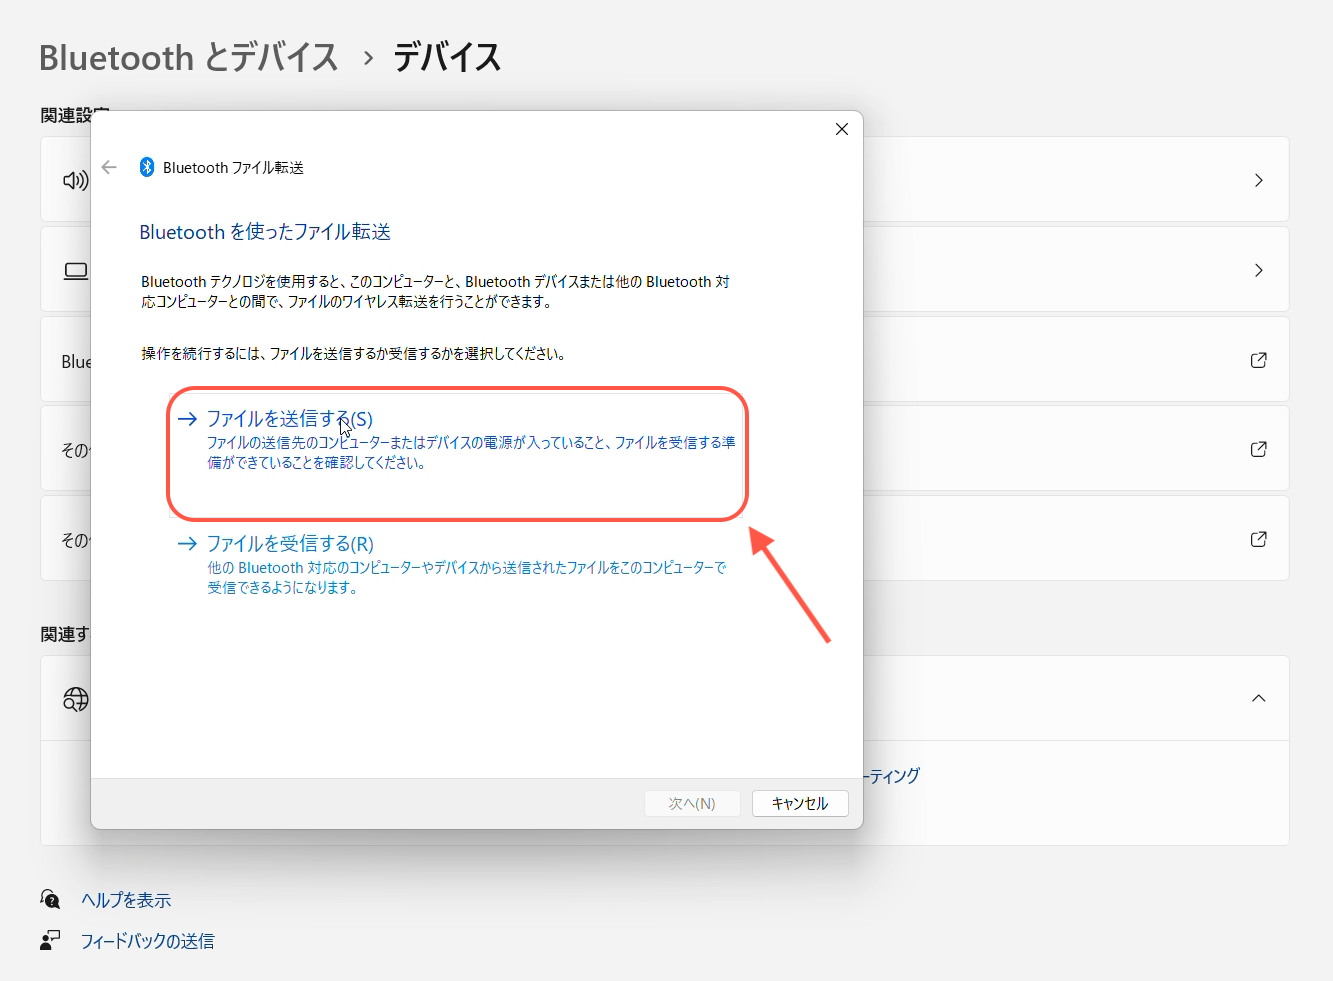Navigate to Bluetooth とデバイス breadcrumb
The height and width of the screenshot is (981, 1333).
pyautogui.click(x=189, y=57)
